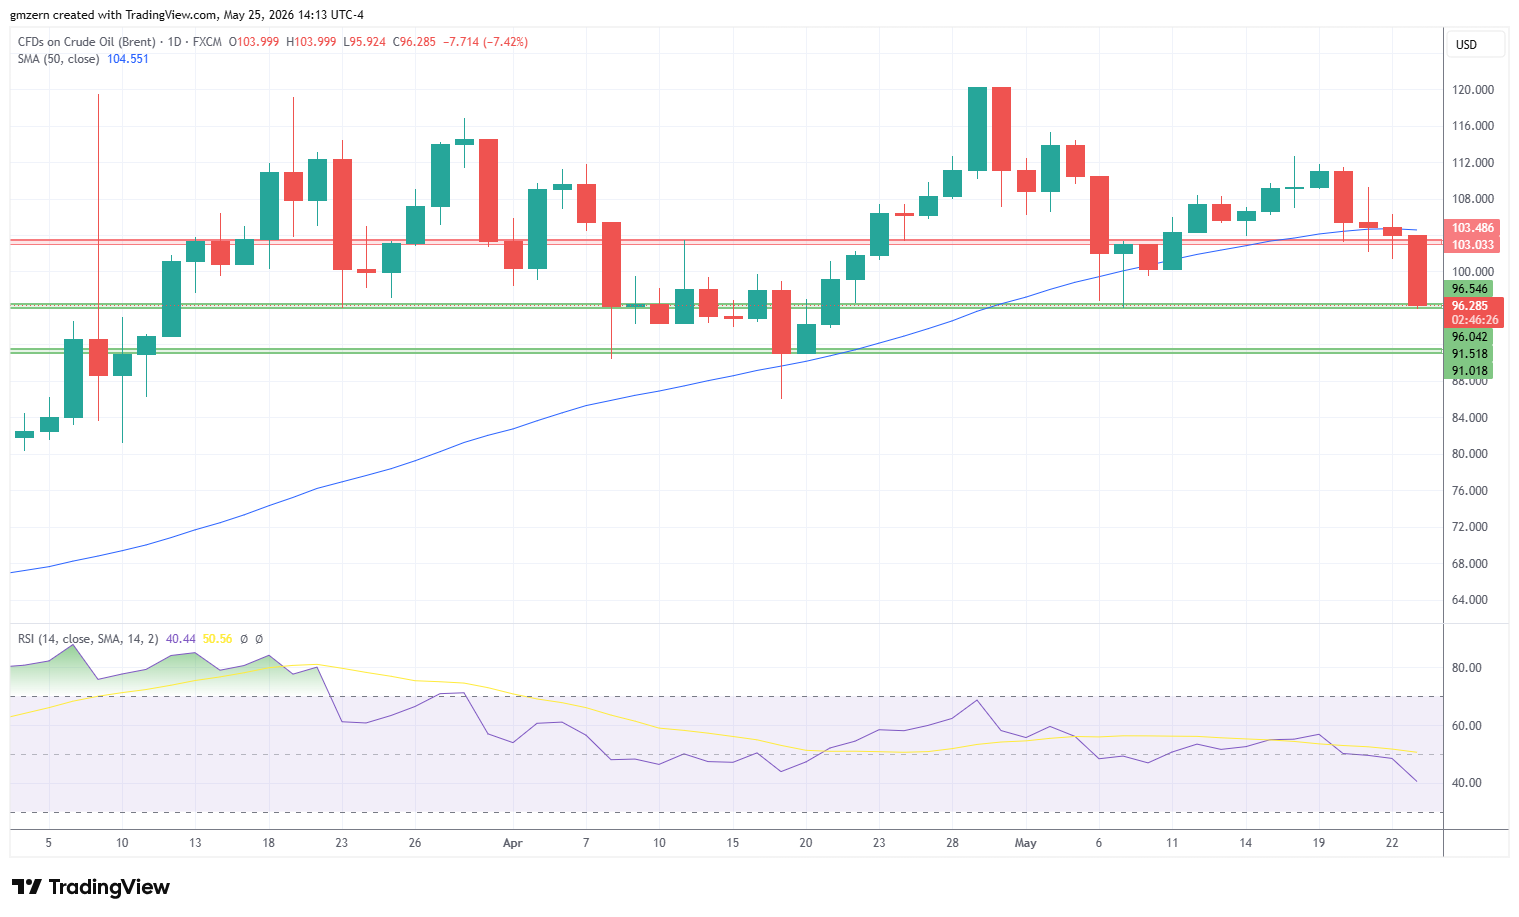The image size is (1519, 917).
Task: Click the 120.000 price axis label
Action: tap(1473, 90)
